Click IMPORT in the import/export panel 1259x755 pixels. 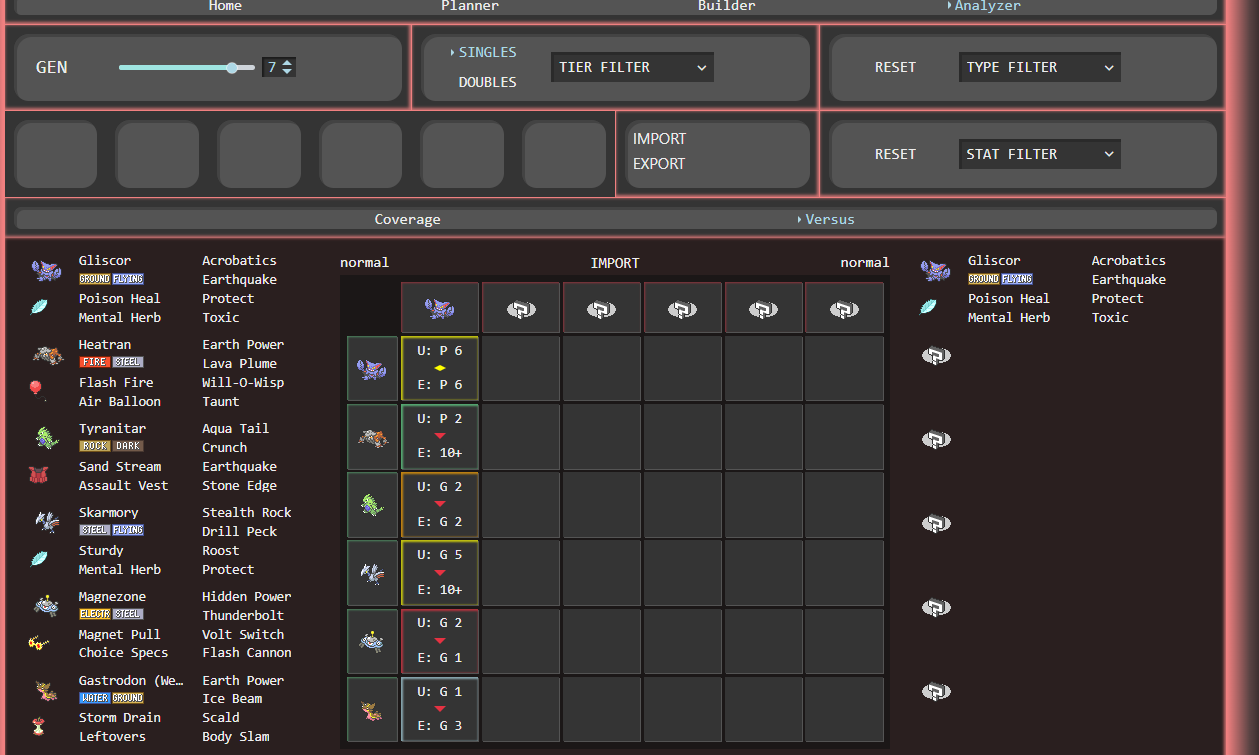click(659, 139)
